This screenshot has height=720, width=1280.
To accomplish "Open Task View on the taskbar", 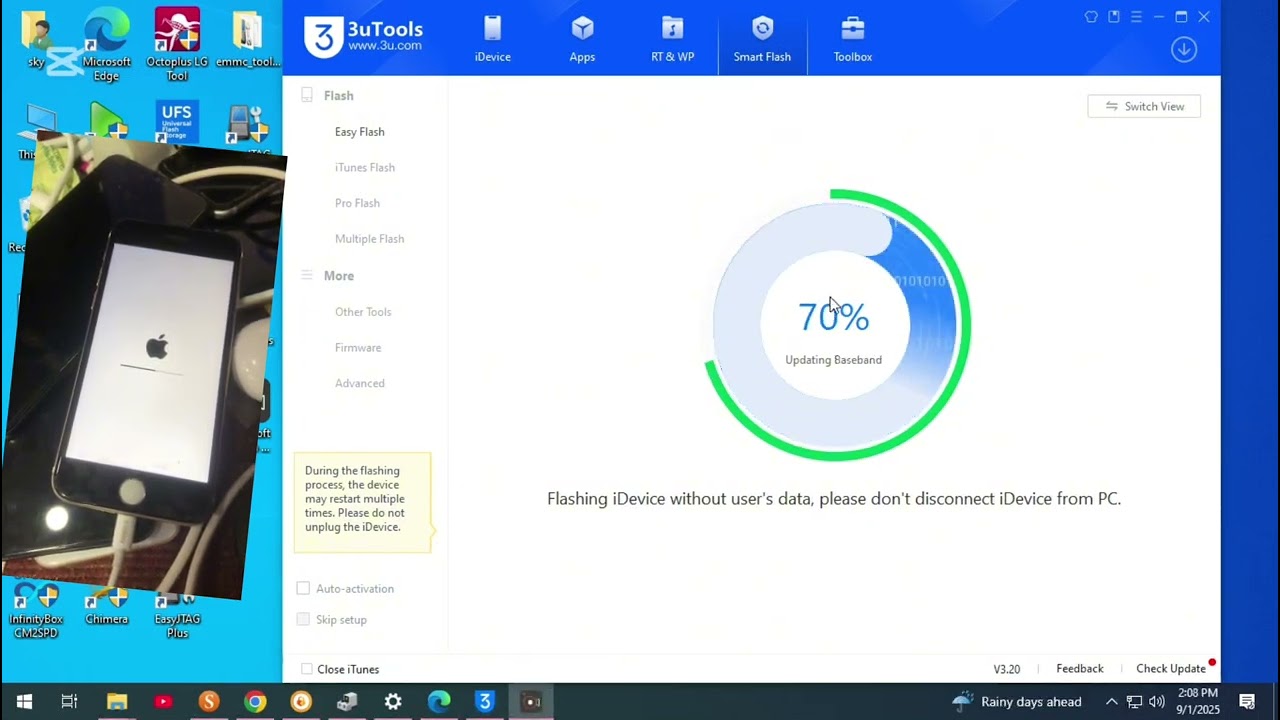I will pos(69,702).
